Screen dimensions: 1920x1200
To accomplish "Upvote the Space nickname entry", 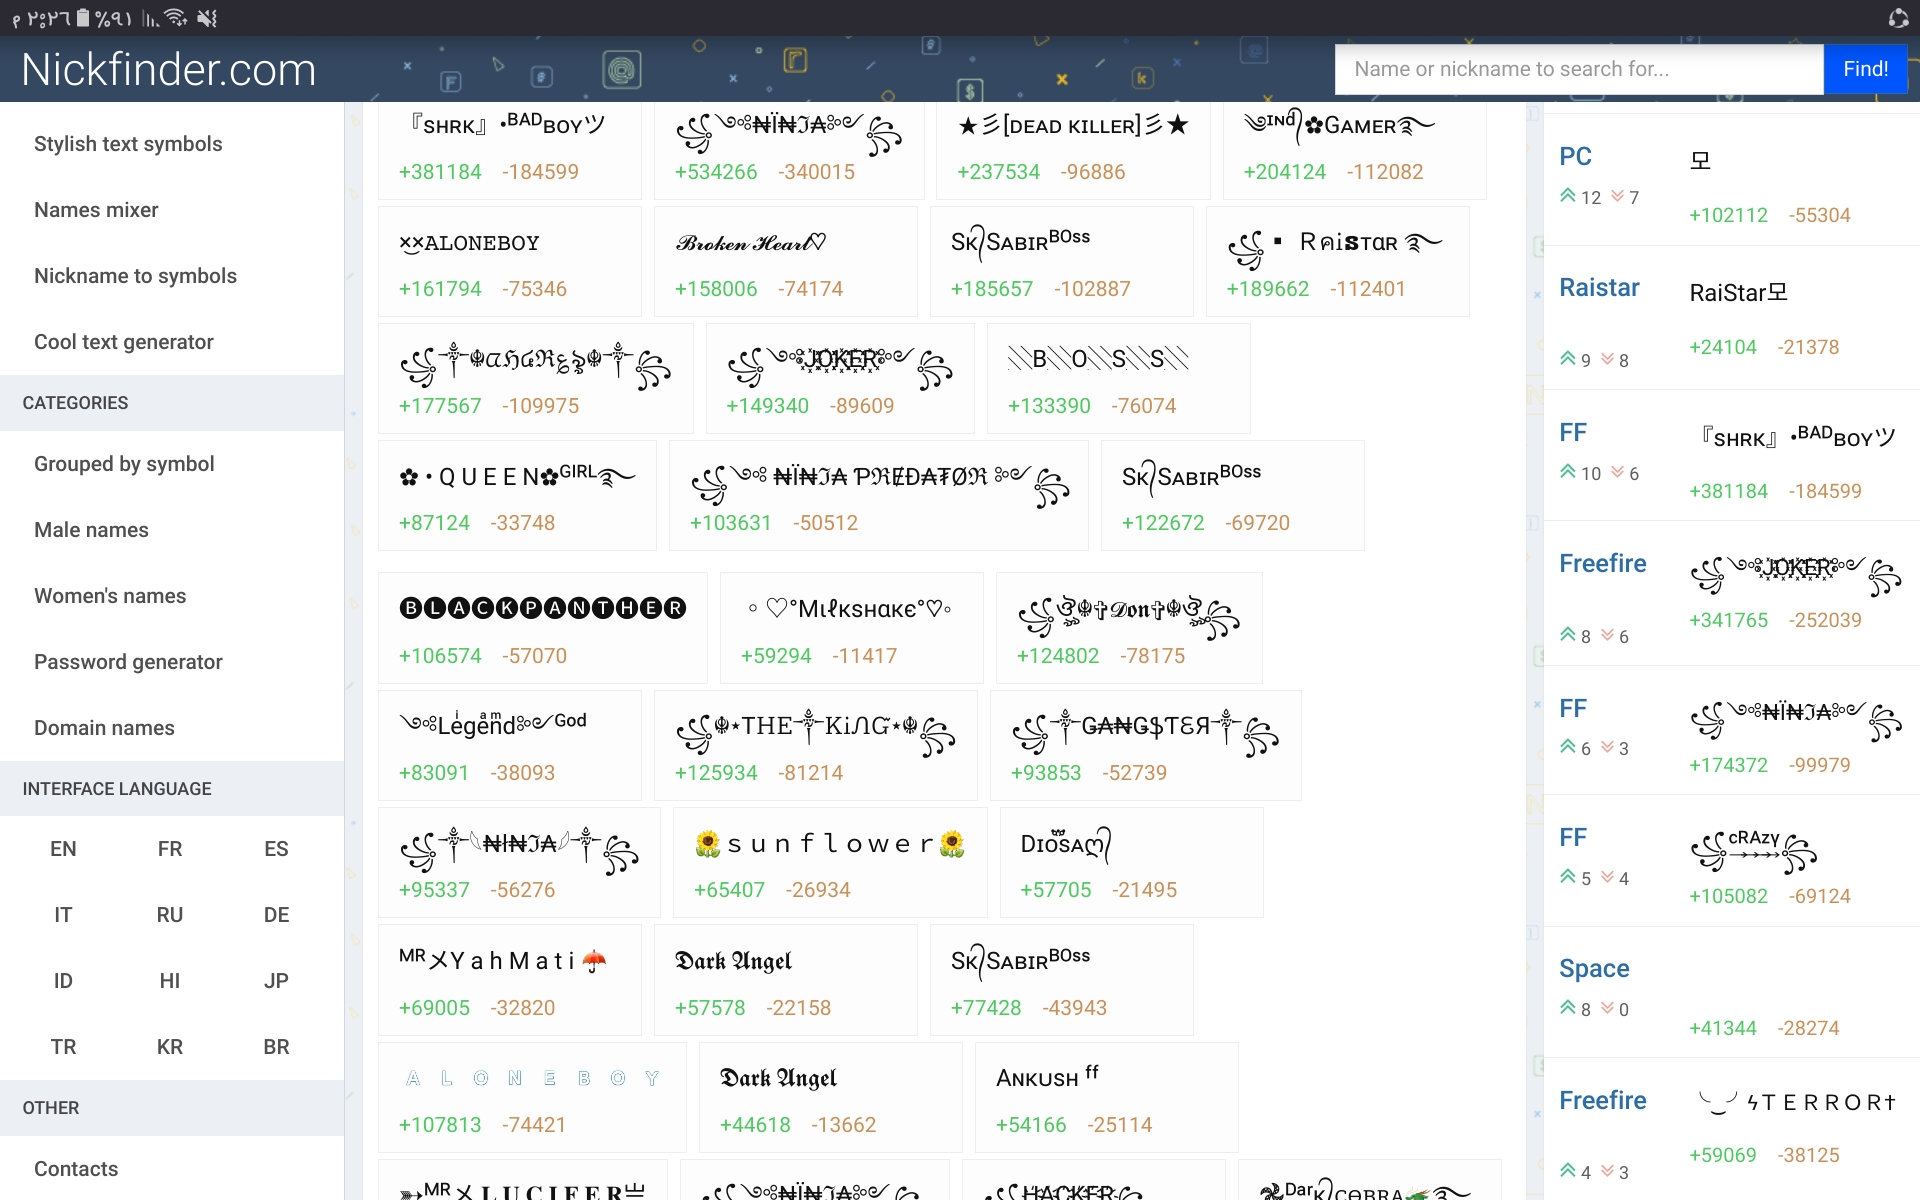I will [1568, 1008].
